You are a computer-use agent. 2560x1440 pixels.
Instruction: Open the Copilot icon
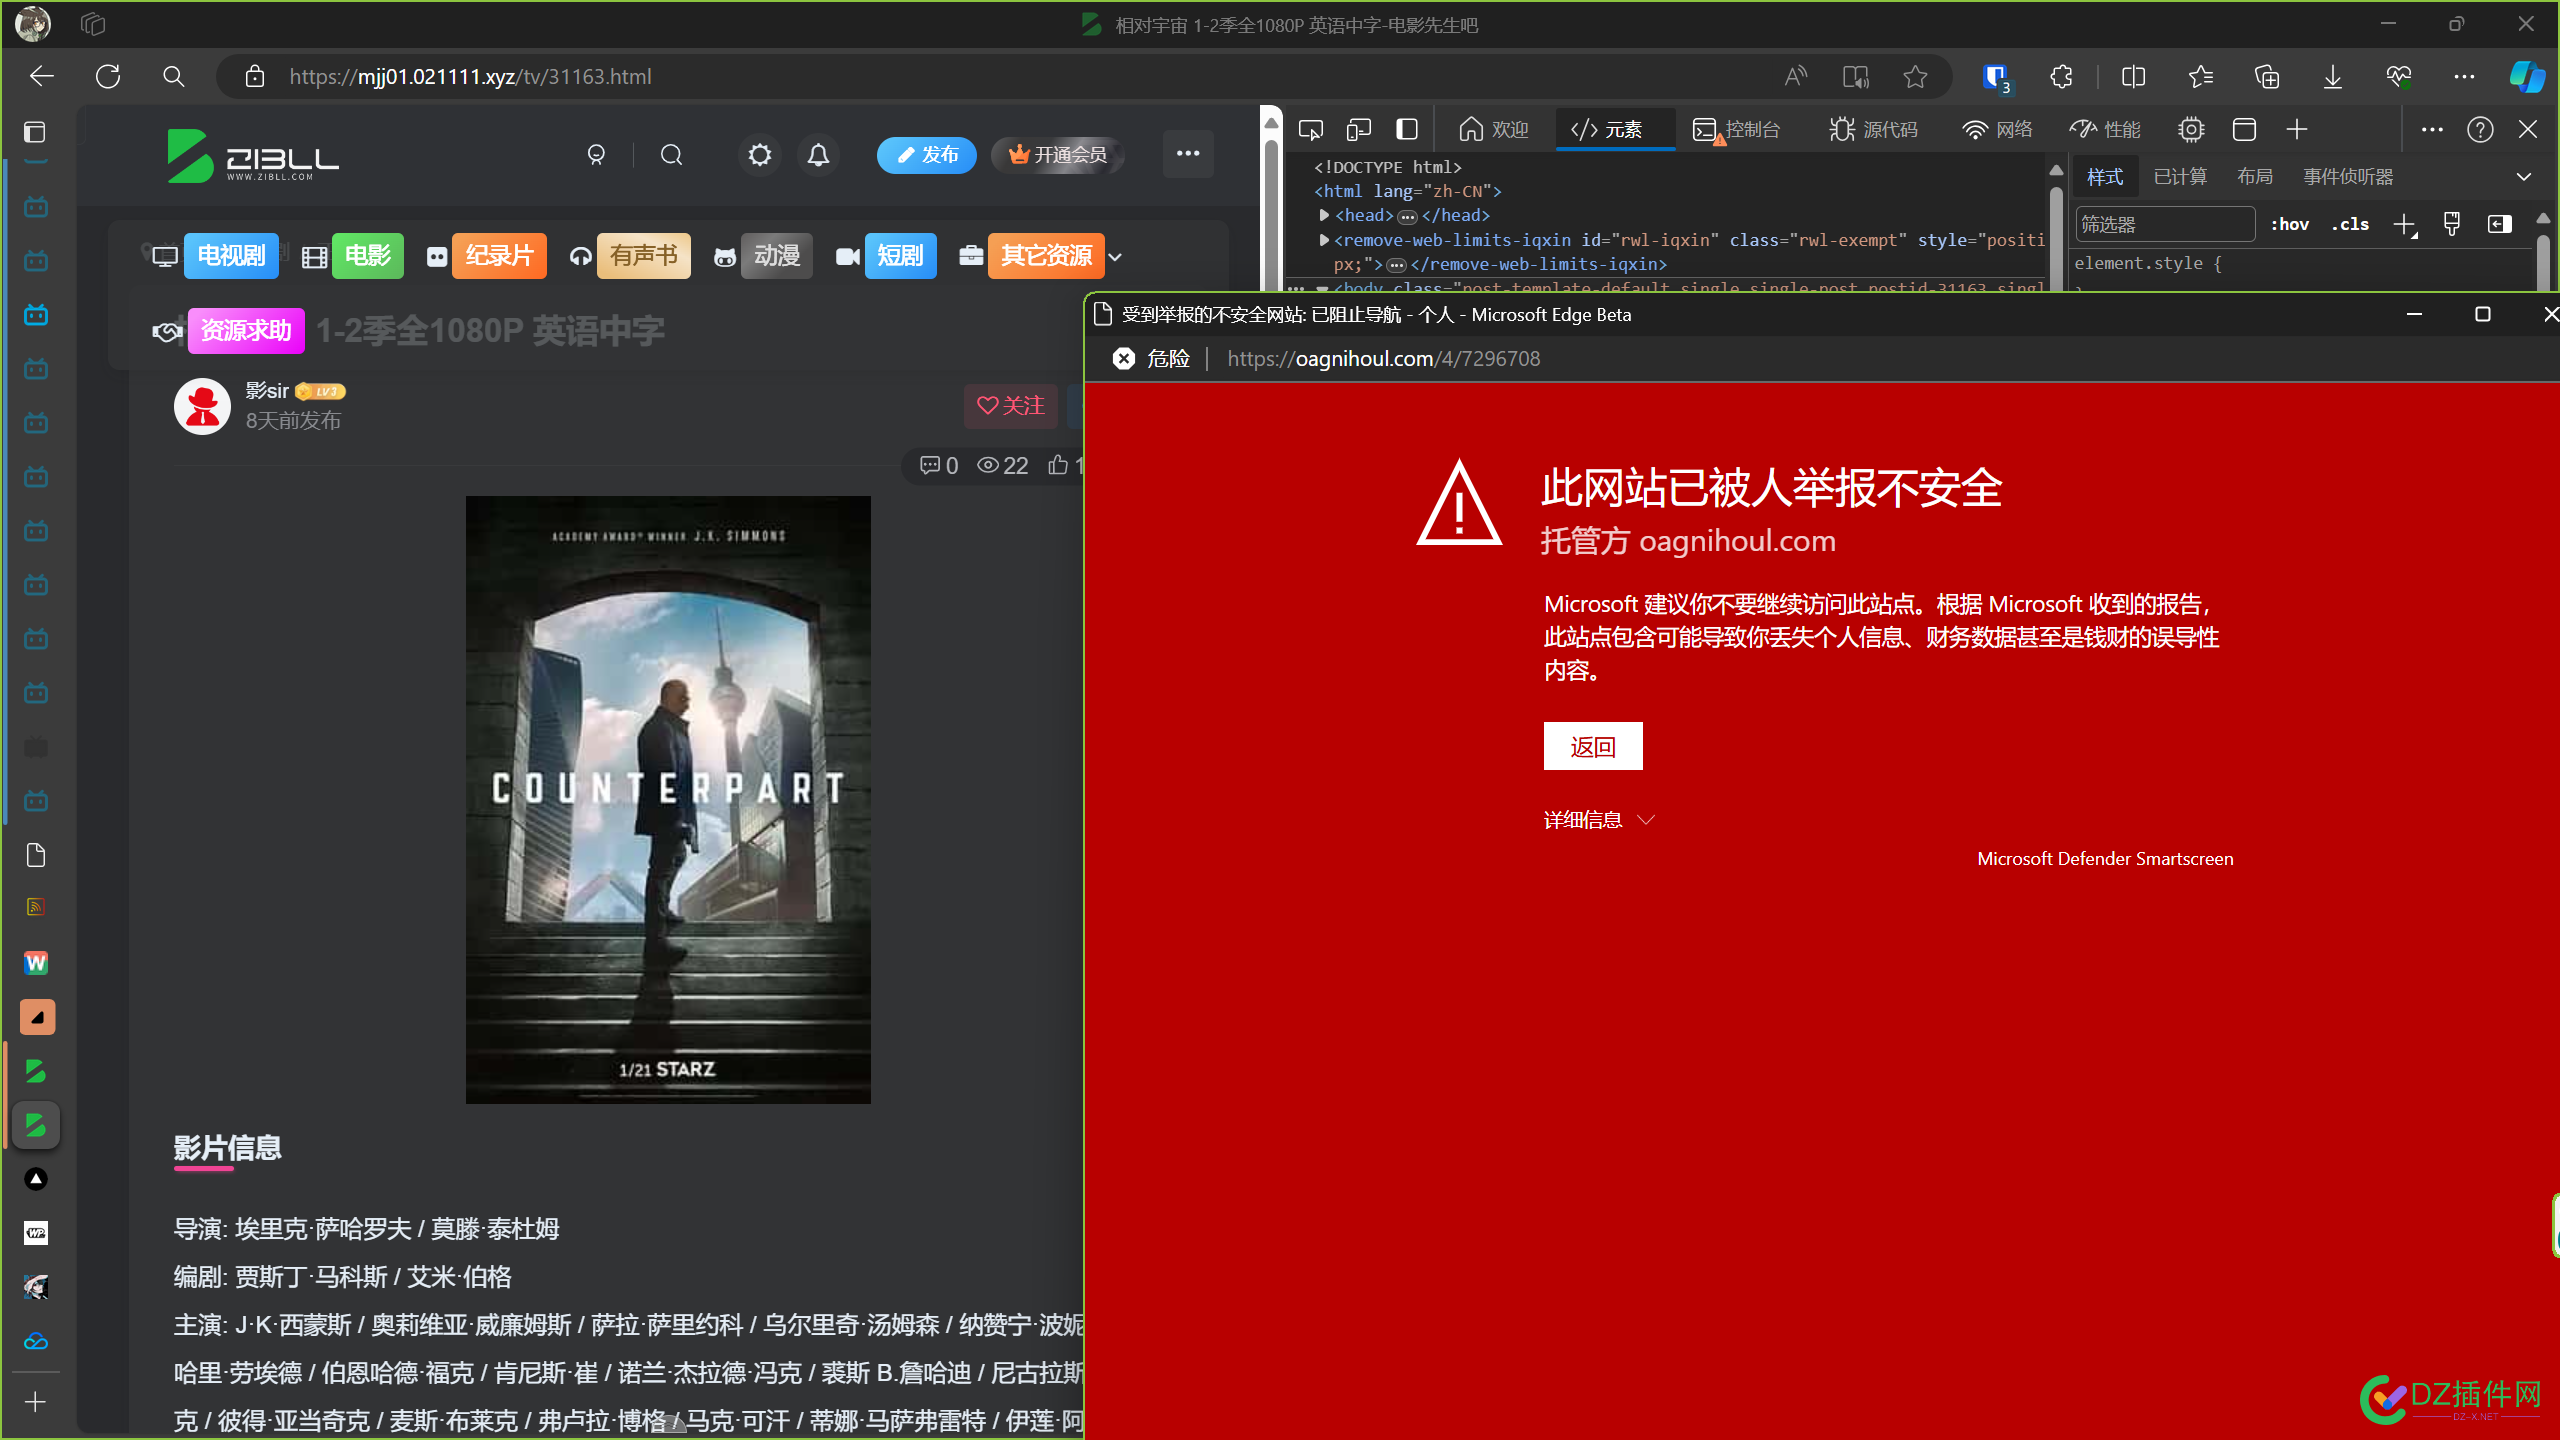pyautogui.click(x=2526, y=77)
